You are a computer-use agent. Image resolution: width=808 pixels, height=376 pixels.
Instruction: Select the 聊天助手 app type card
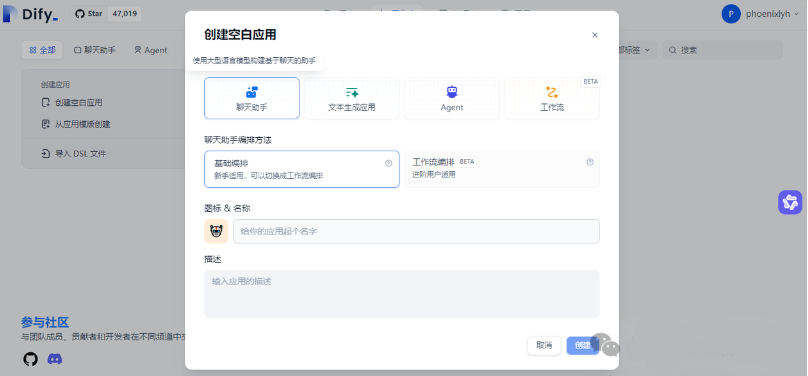click(251, 98)
